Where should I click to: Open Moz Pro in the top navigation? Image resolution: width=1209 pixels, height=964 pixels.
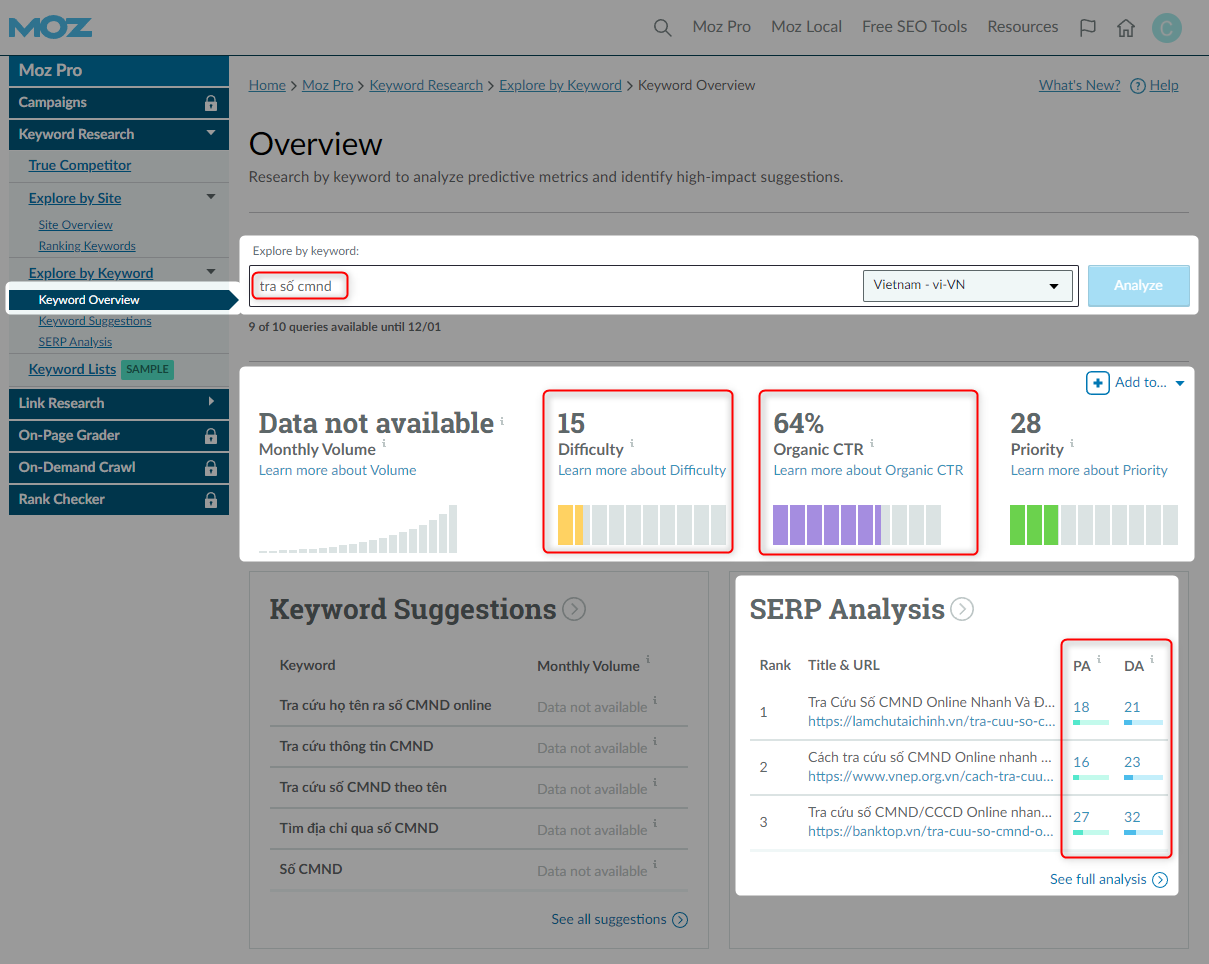(x=722, y=27)
